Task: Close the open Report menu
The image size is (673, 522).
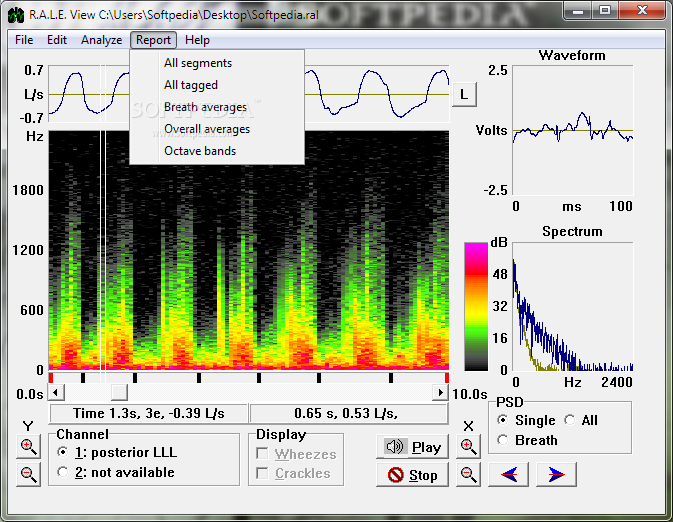Action: pyautogui.click(x=153, y=40)
